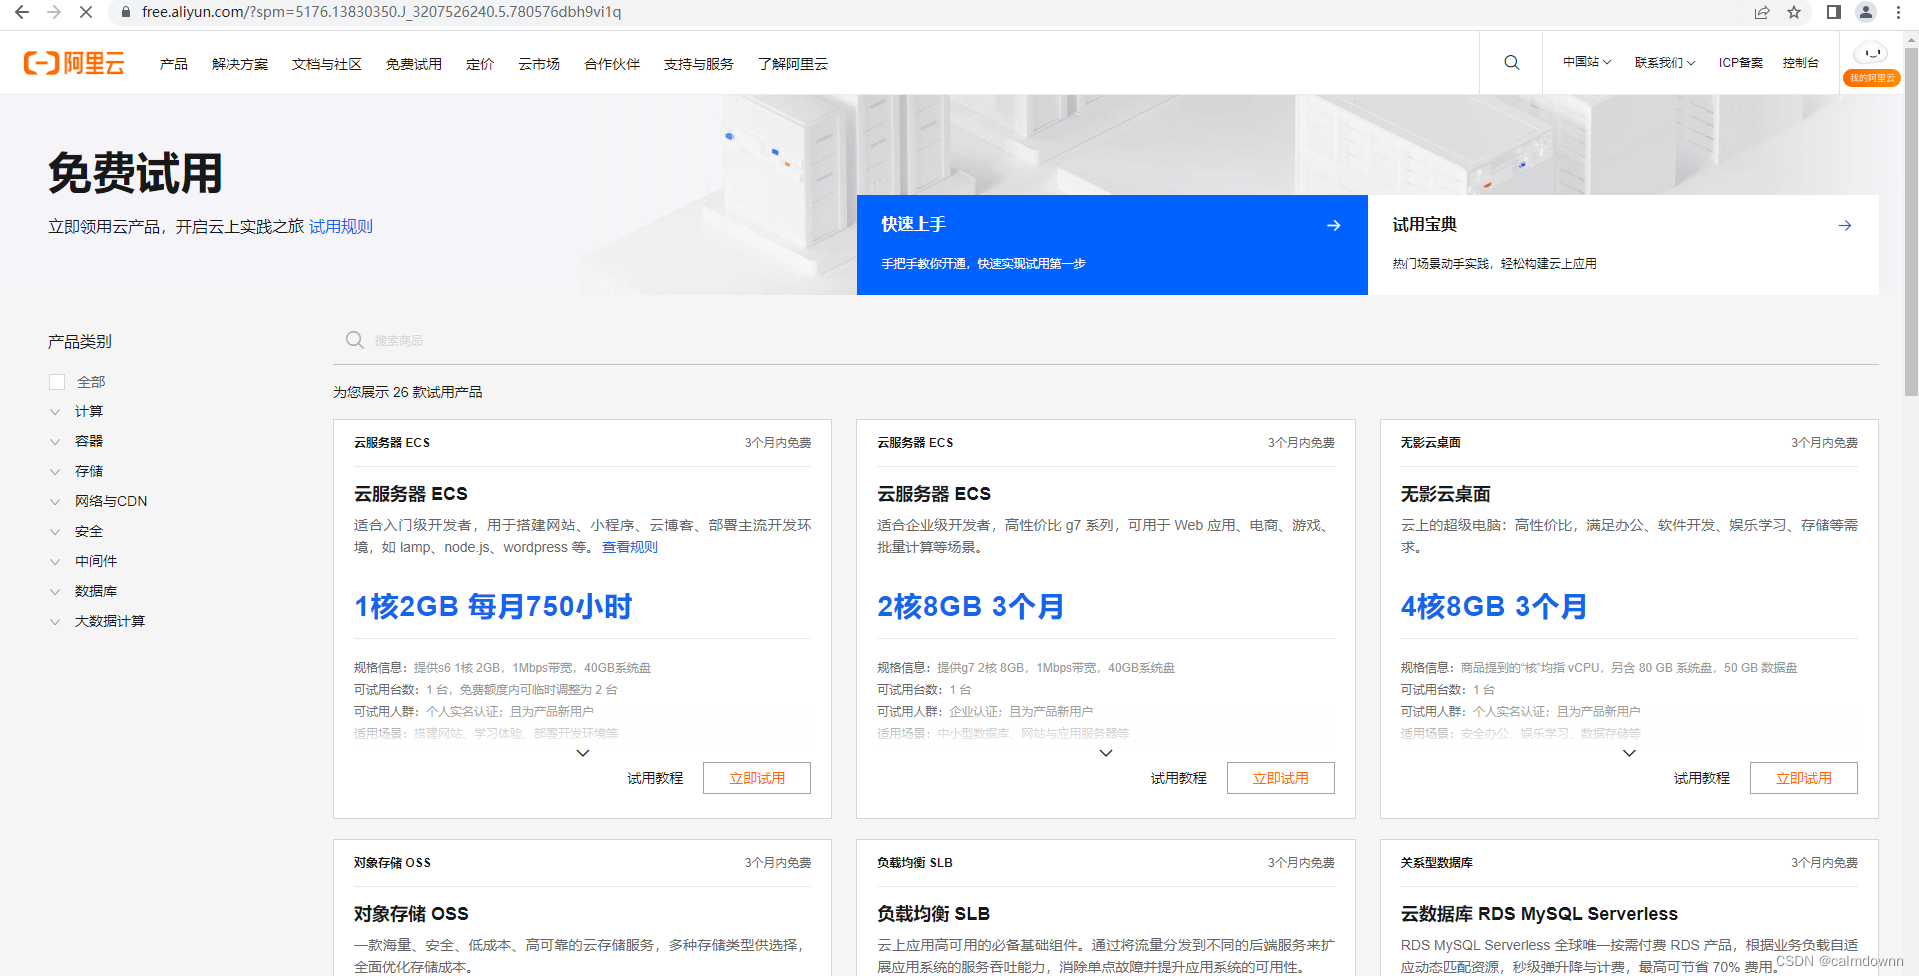
Task: Expand the 容器 category
Action: coord(55,442)
